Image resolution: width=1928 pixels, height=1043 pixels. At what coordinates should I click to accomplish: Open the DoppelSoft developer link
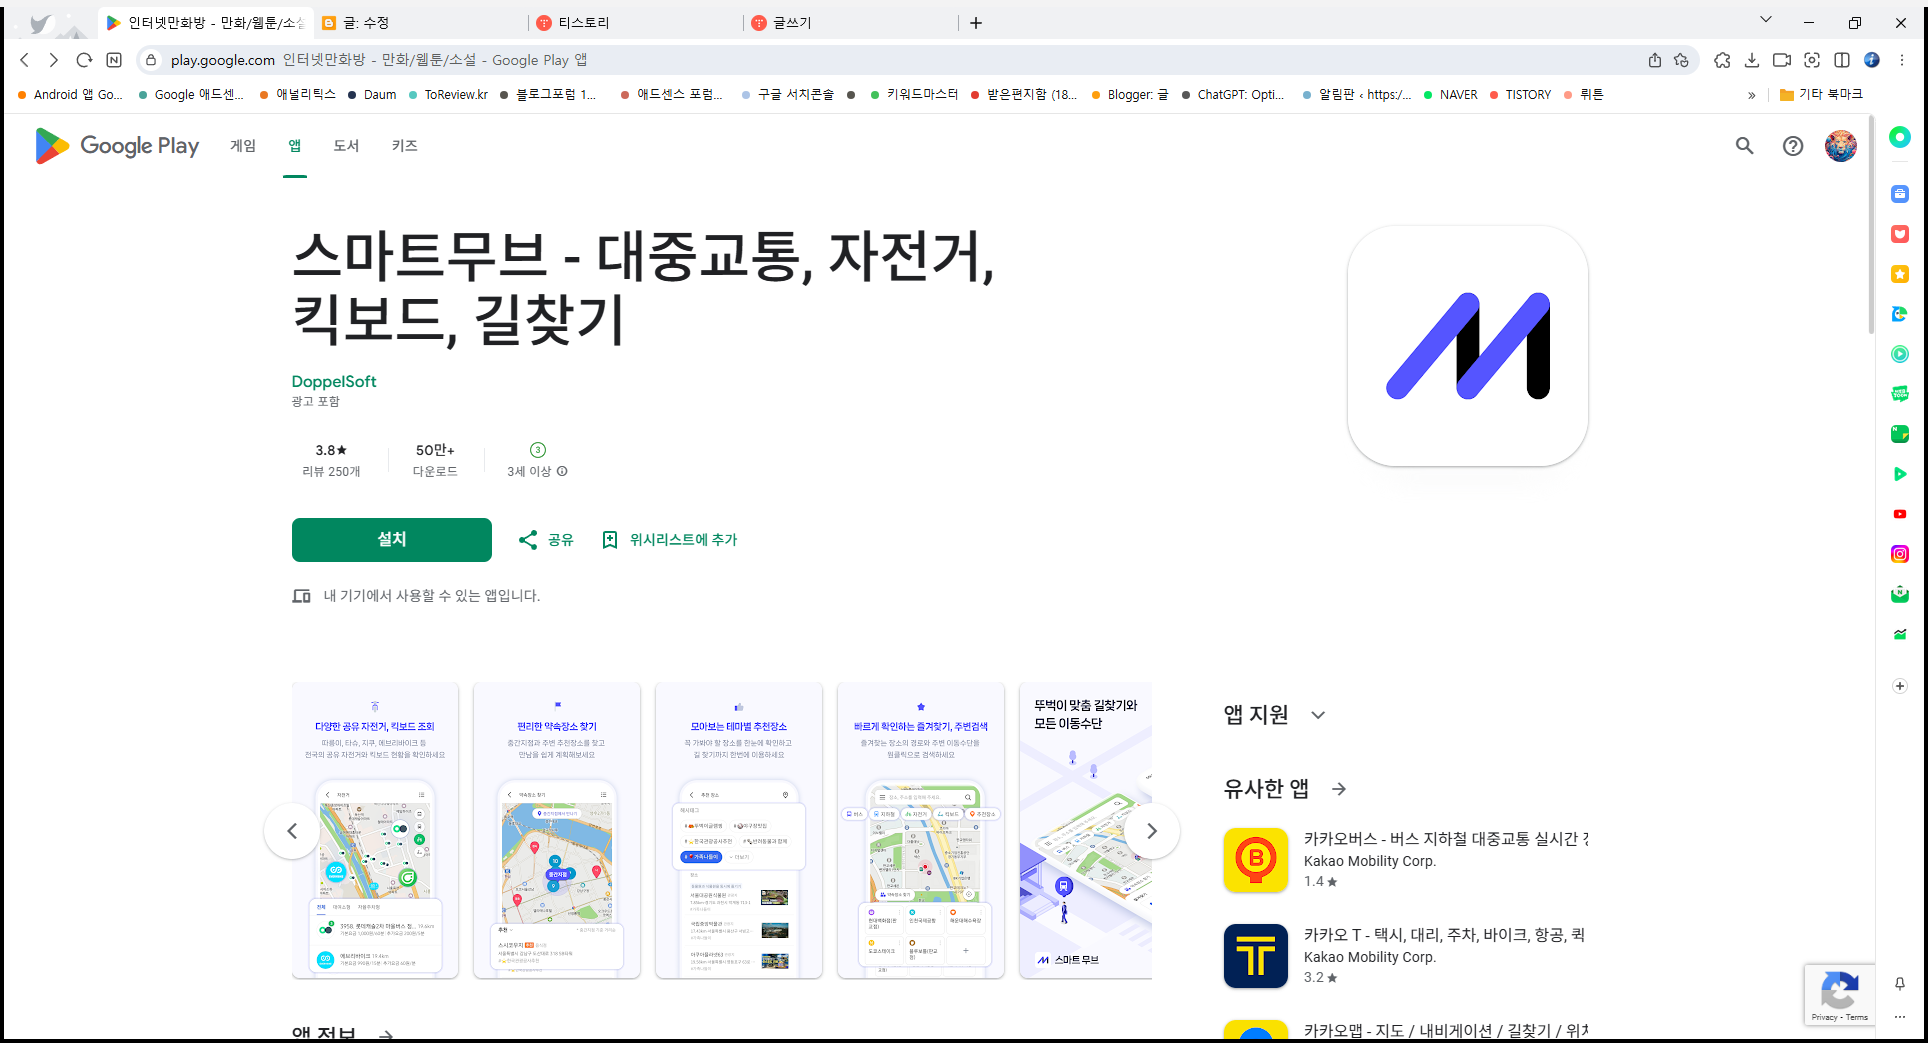point(333,381)
